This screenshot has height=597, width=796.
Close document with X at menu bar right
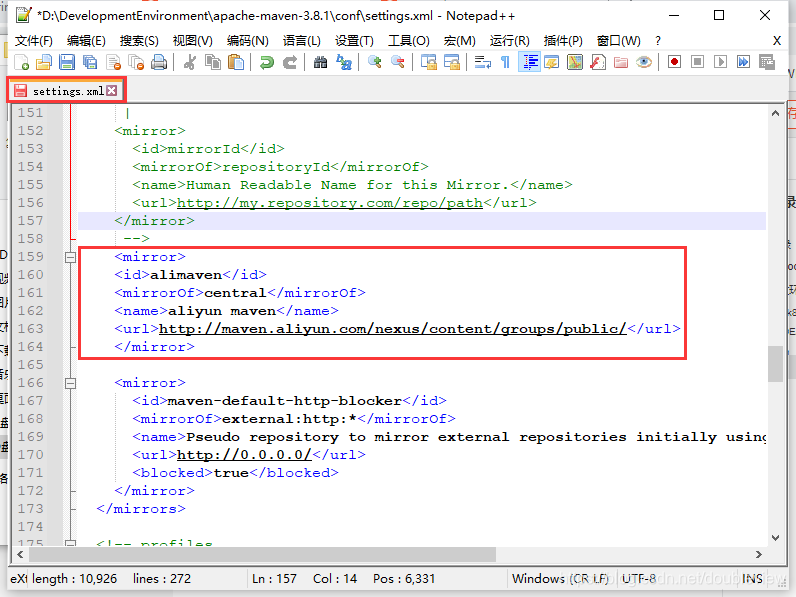pyautogui.click(x=777, y=41)
